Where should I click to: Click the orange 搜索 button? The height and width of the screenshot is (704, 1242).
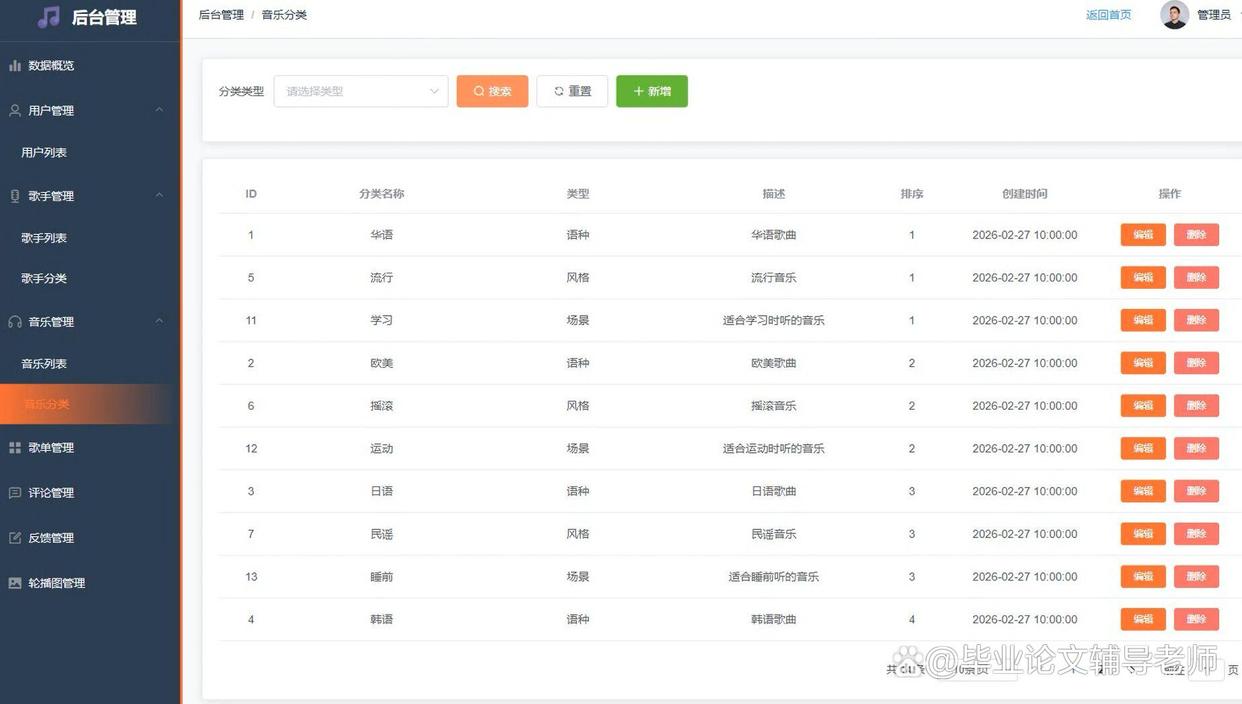point(492,91)
